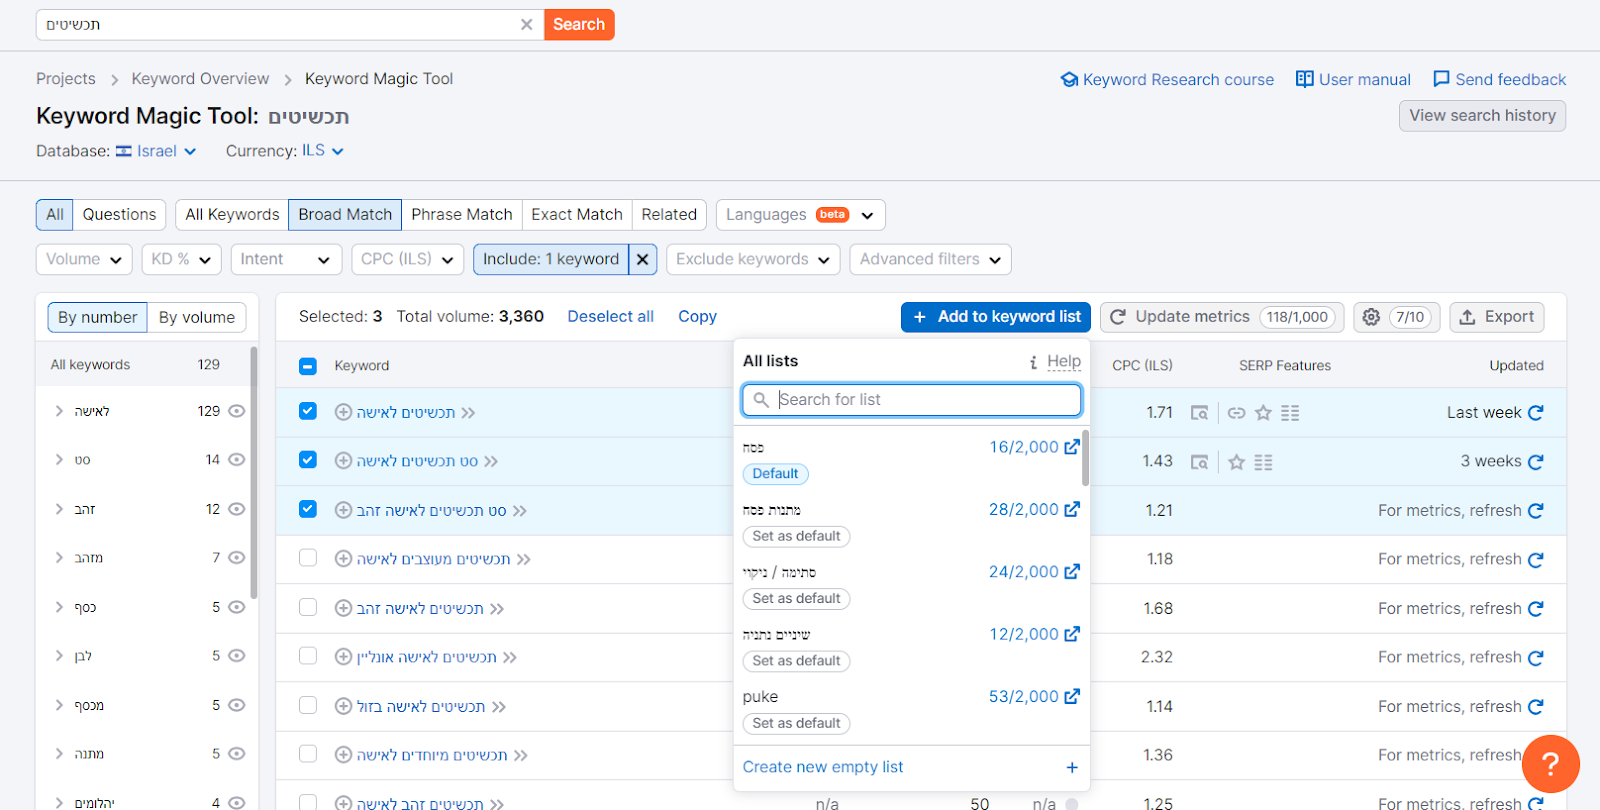This screenshot has height=810, width=1600.
Task: Click the plus icon on second keyword row
Action: (343, 461)
